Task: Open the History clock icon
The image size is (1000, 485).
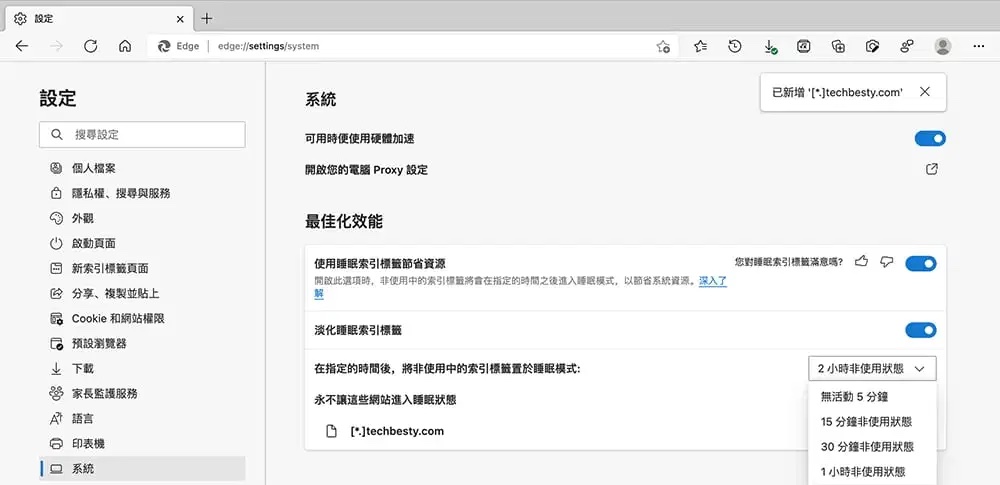Action: tap(735, 46)
